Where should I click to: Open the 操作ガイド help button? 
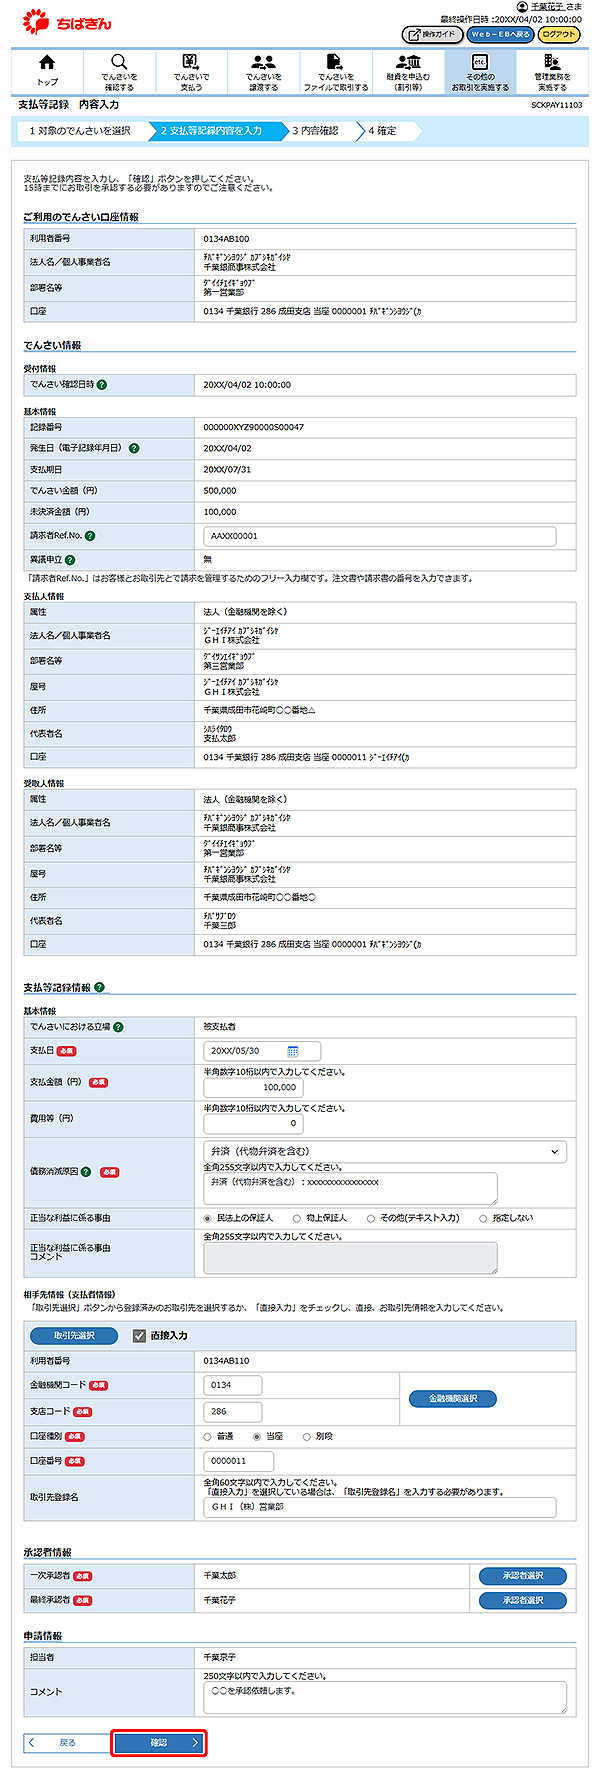432,34
